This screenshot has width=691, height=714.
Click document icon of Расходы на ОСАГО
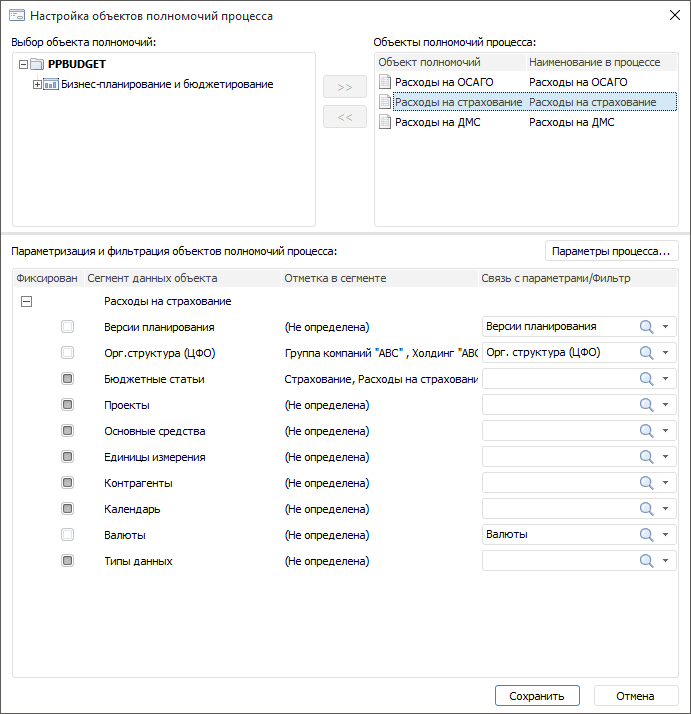[385, 82]
